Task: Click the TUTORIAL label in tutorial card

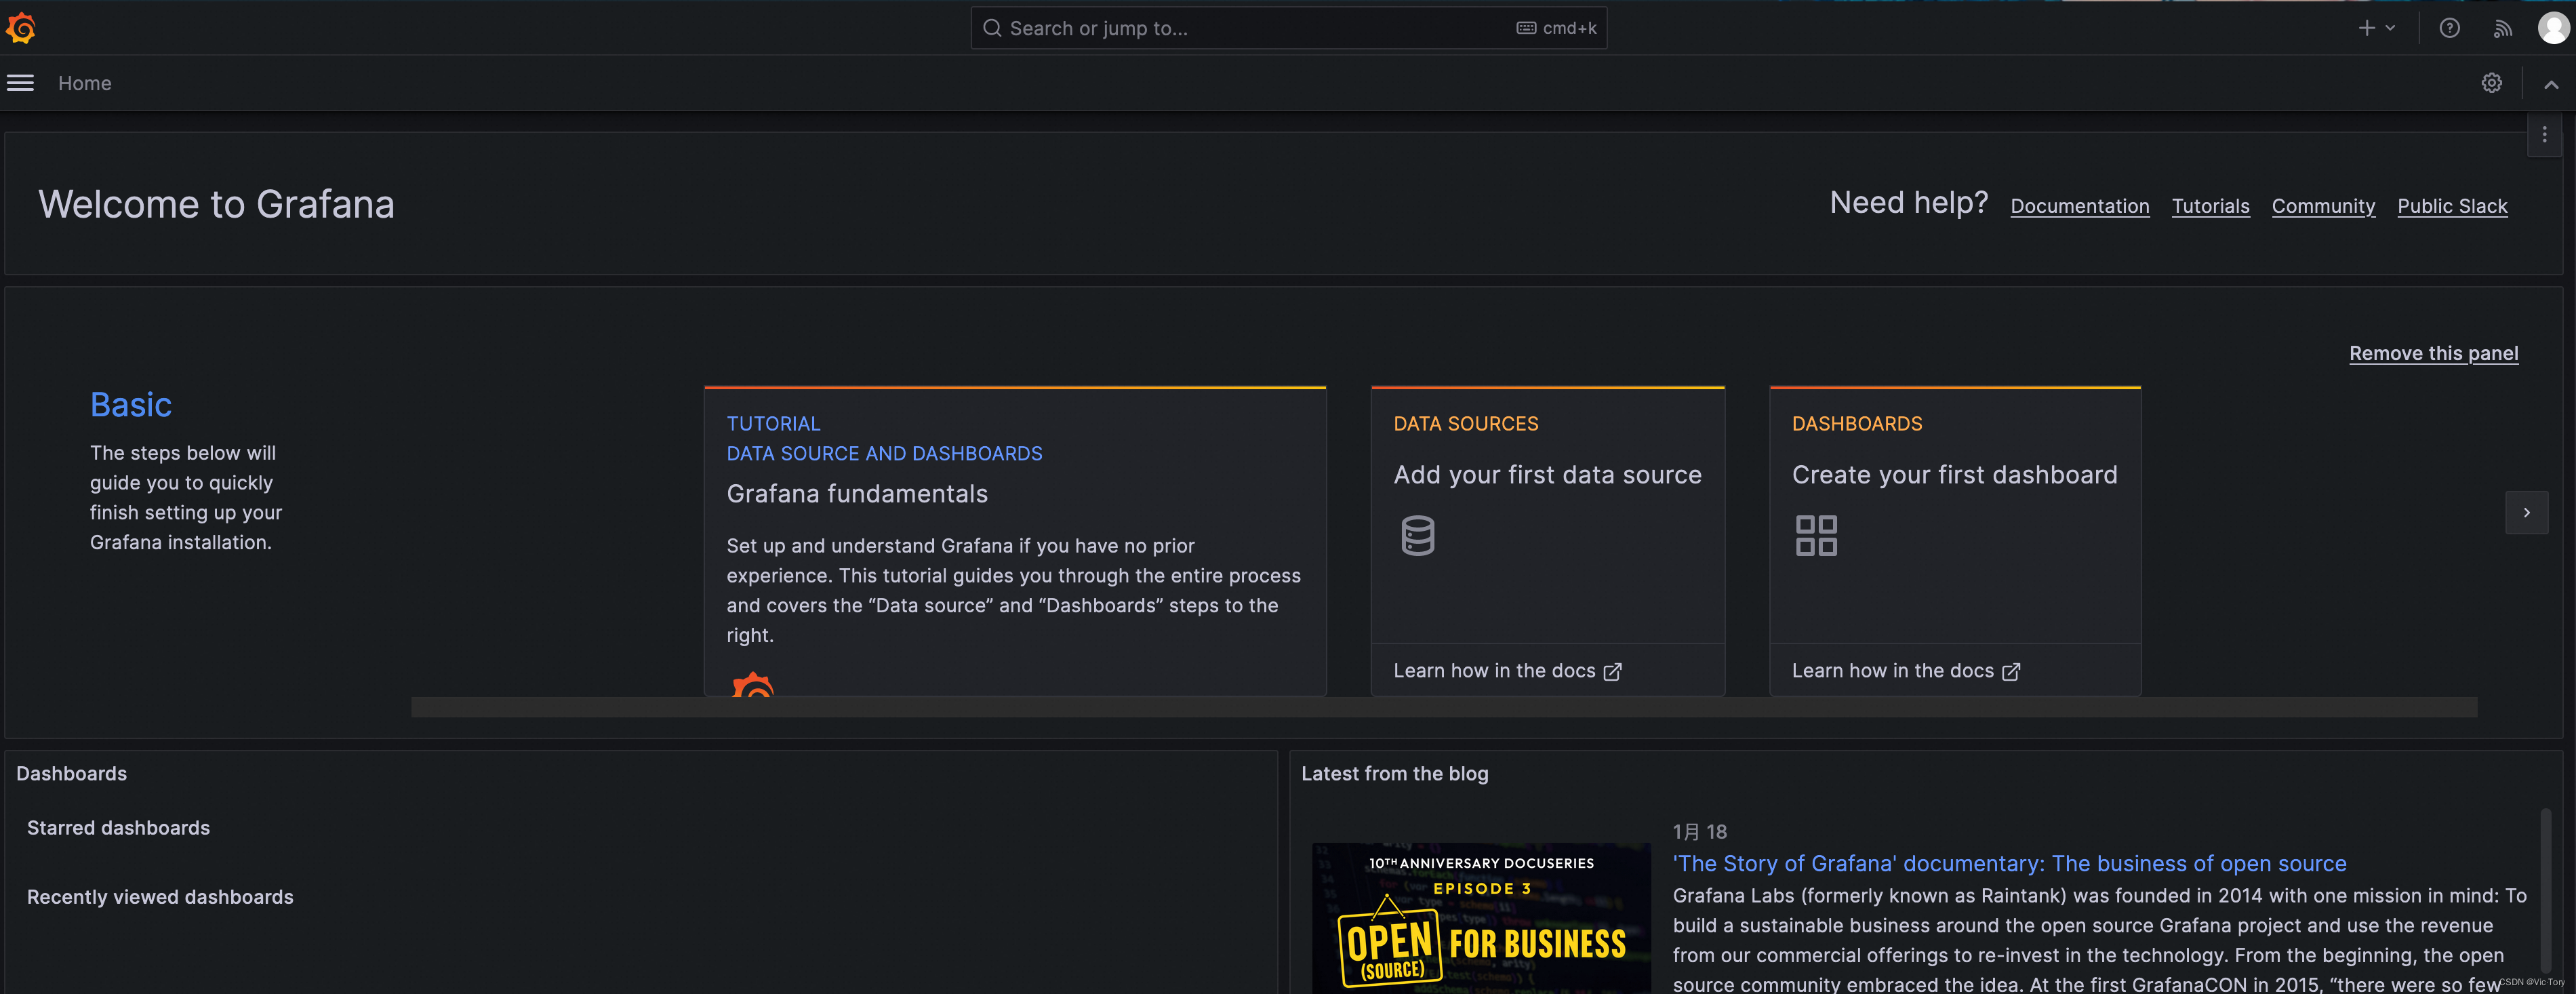Action: (773, 424)
